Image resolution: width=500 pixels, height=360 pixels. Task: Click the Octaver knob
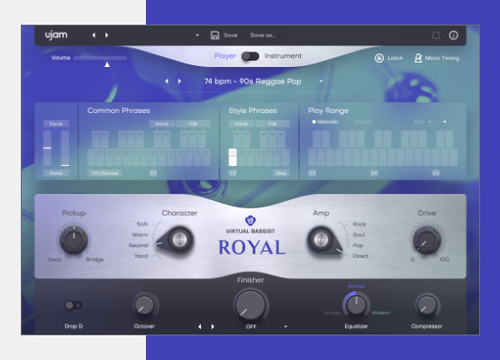tap(144, 305)
